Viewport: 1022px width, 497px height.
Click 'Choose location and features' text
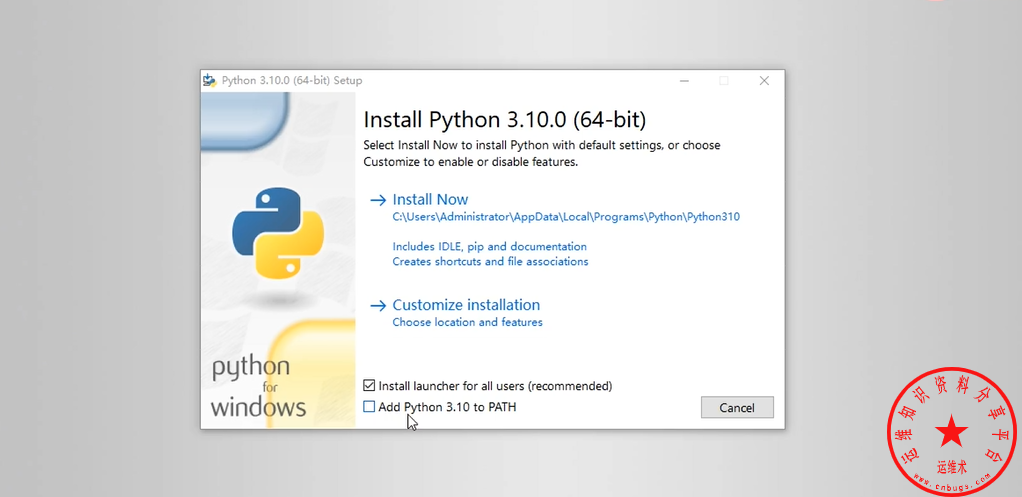[x=467, y=322]
